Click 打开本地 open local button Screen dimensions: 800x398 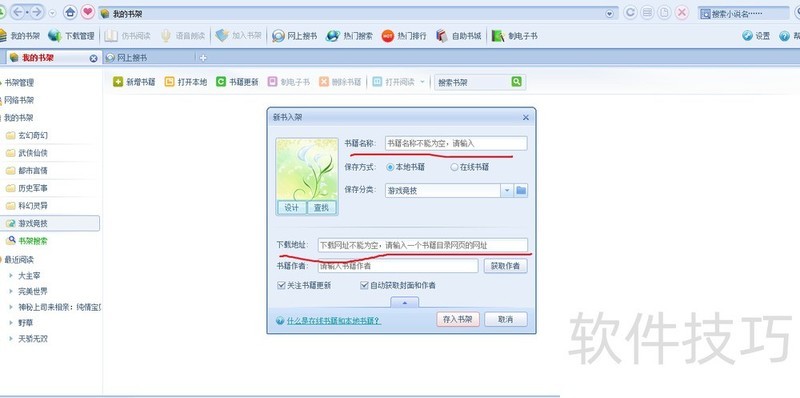click(x=186, y=82)
